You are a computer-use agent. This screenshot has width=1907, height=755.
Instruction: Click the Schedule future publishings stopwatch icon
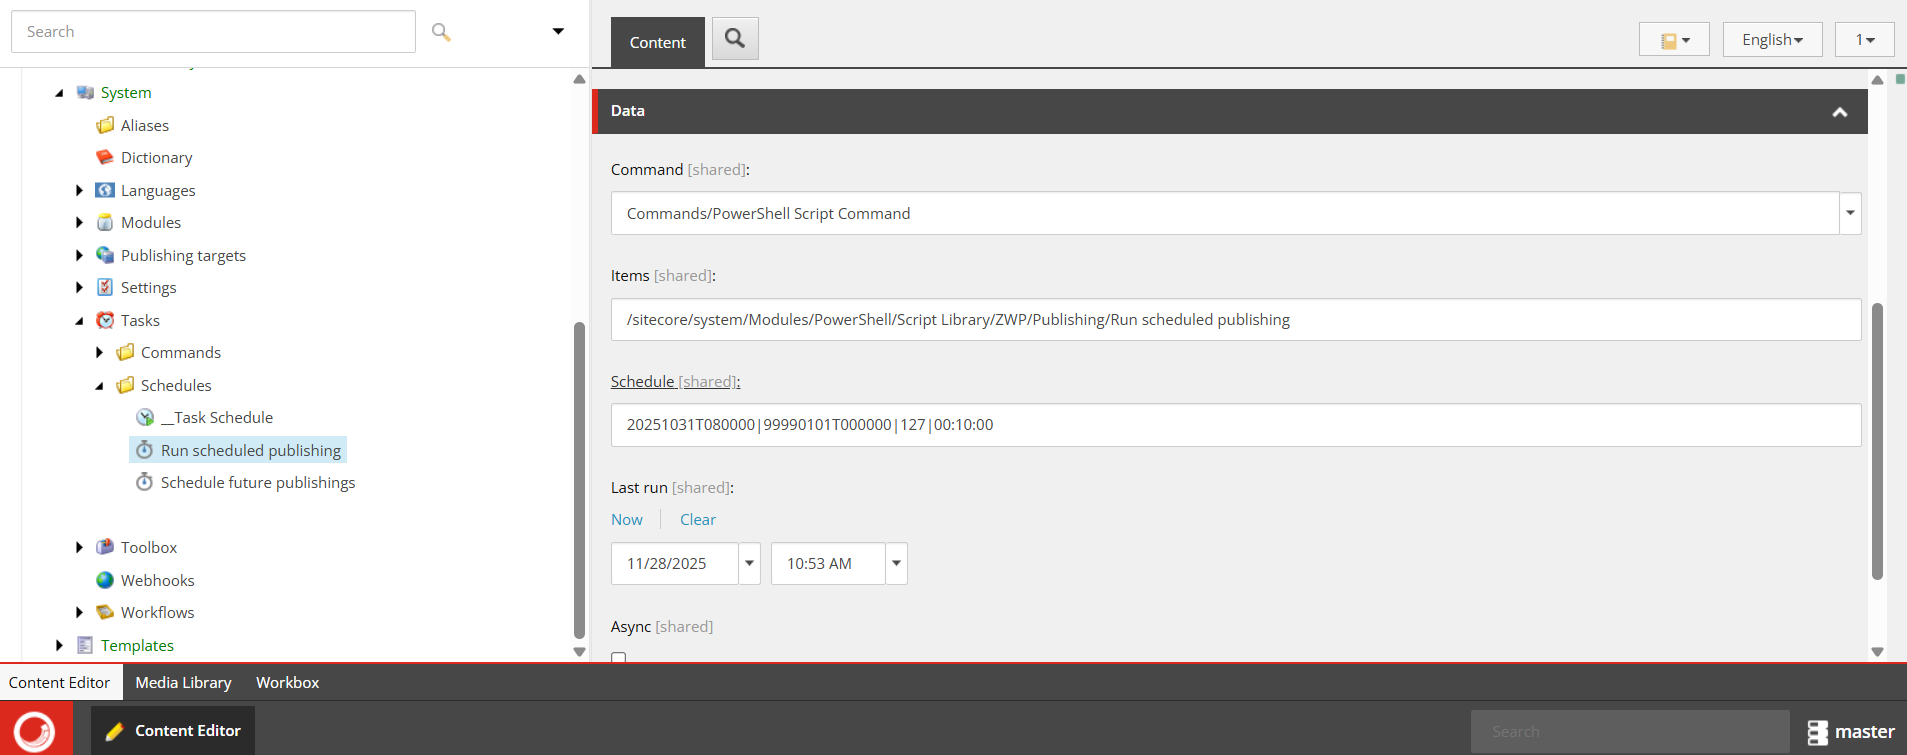(145, 482)
